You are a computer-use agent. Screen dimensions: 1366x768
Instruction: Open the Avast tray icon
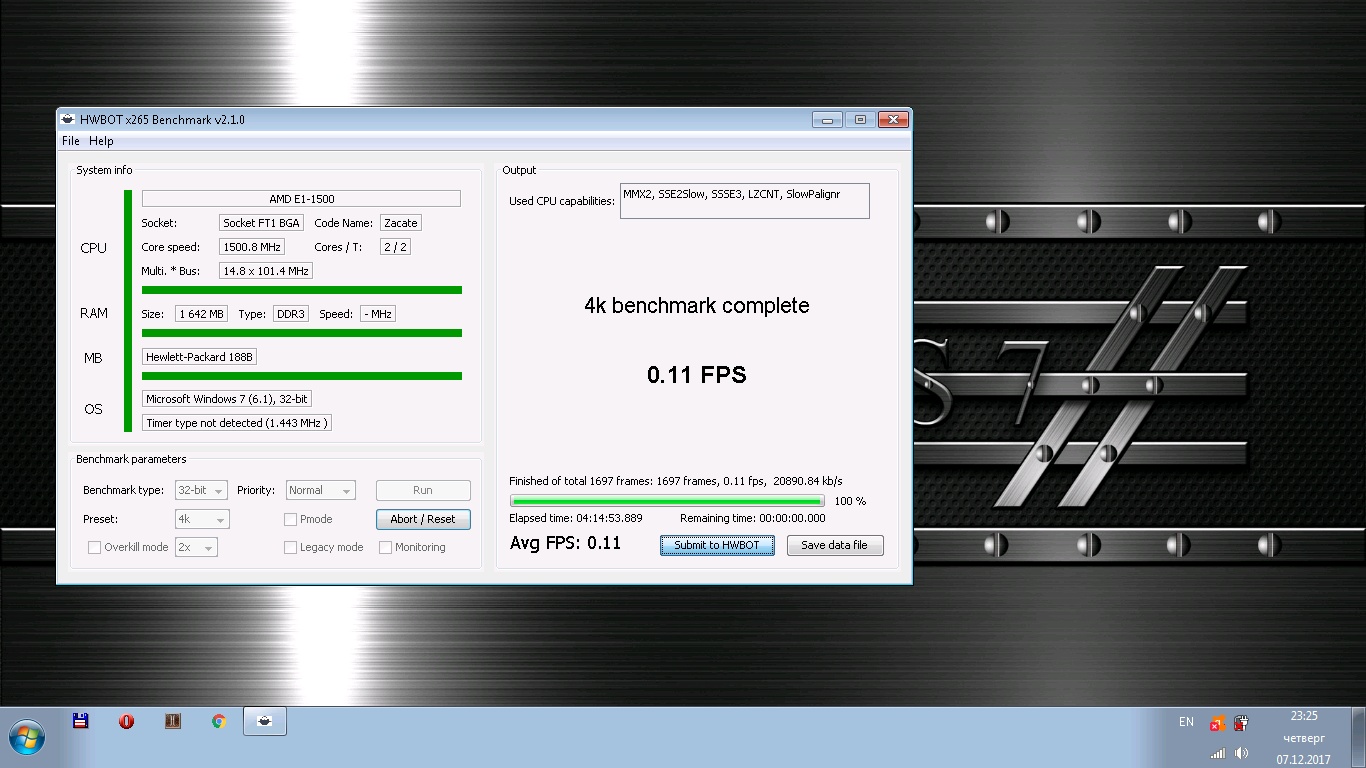pos(1217,723)
